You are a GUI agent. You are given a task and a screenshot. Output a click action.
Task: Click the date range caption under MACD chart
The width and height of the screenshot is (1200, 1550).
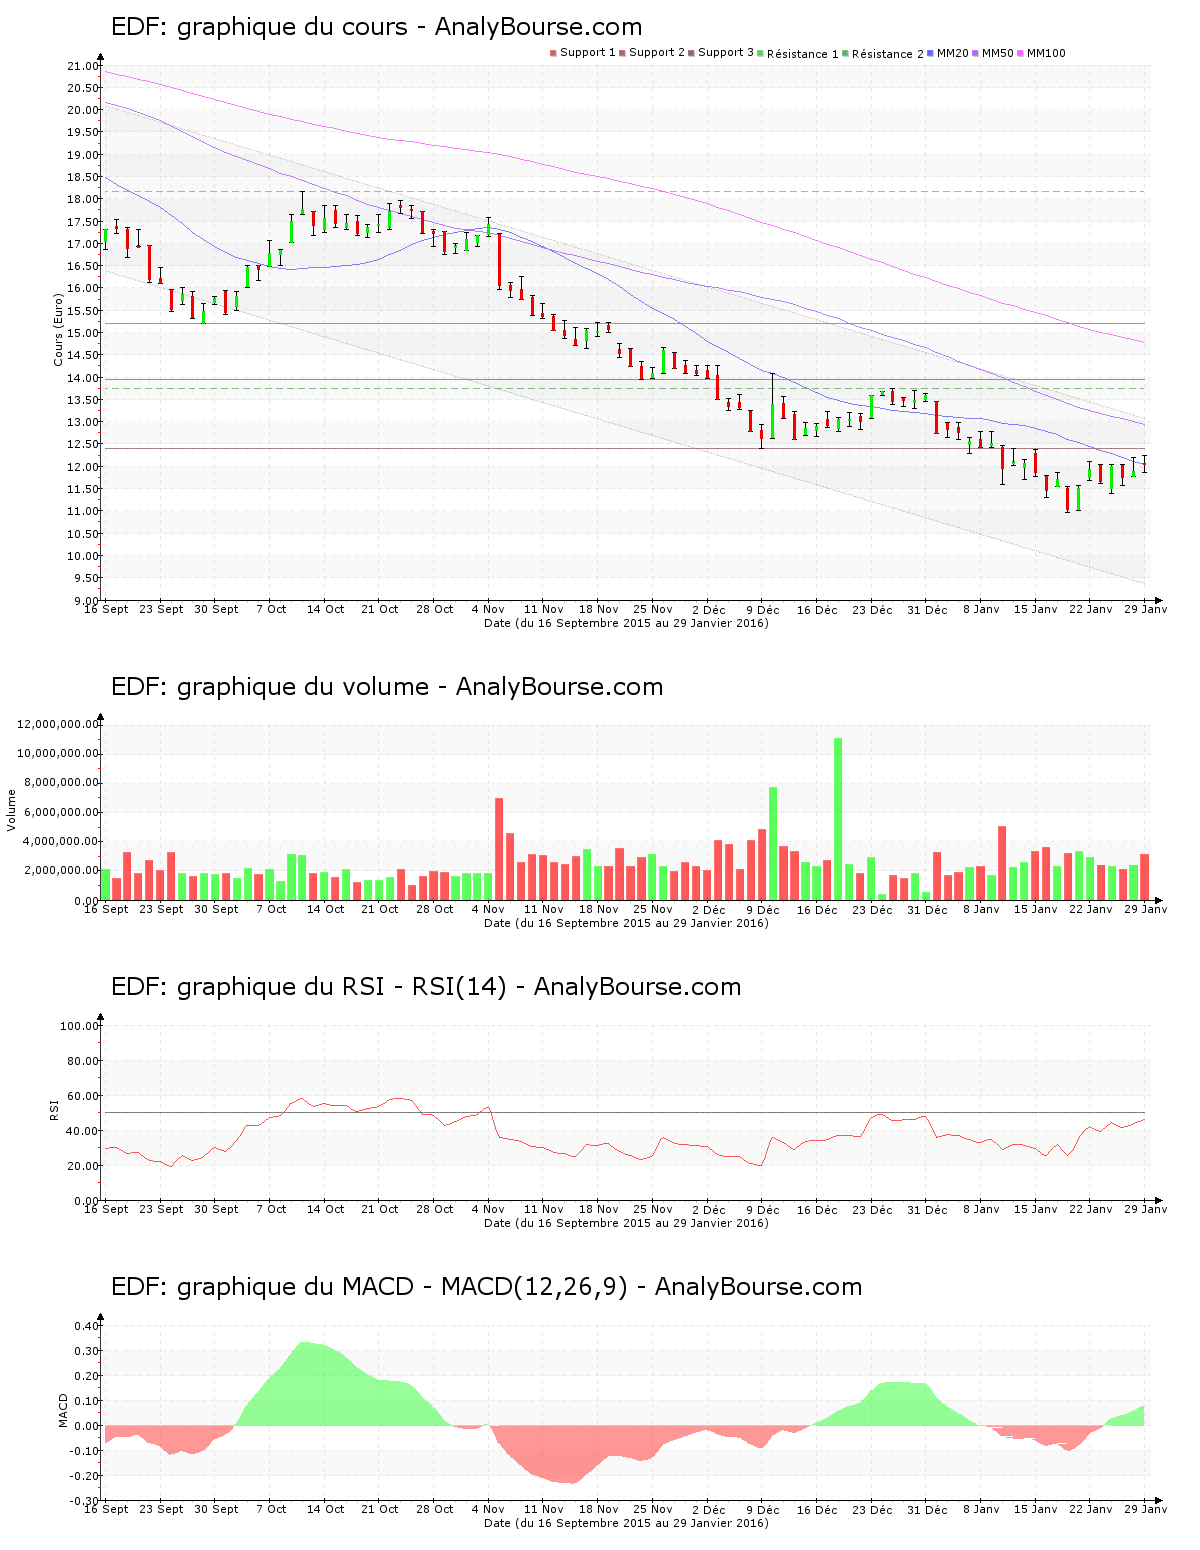(x=626, y=1523)
